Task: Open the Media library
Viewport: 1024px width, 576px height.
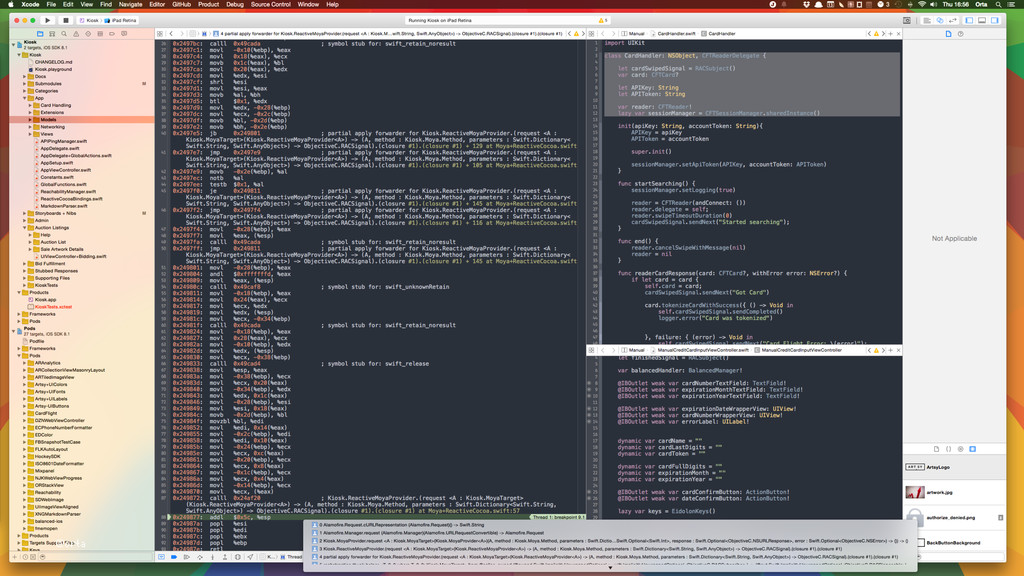Action: pyautogui.click(x=972, y=449)
